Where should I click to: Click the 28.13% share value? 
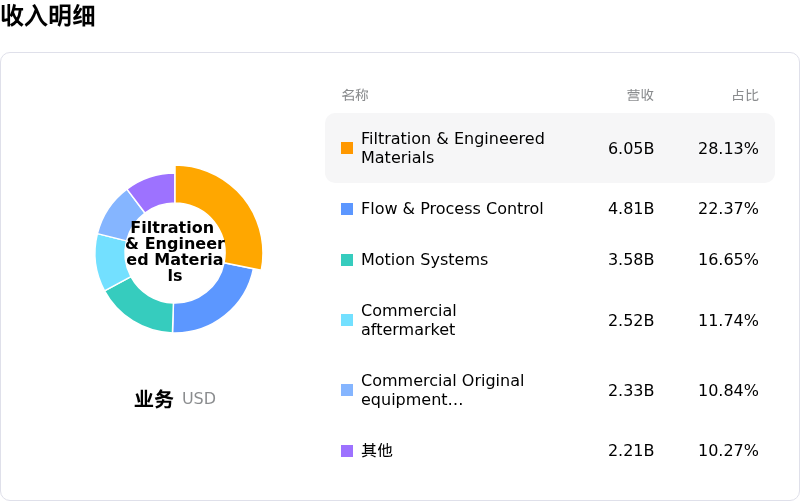(728, 148)
